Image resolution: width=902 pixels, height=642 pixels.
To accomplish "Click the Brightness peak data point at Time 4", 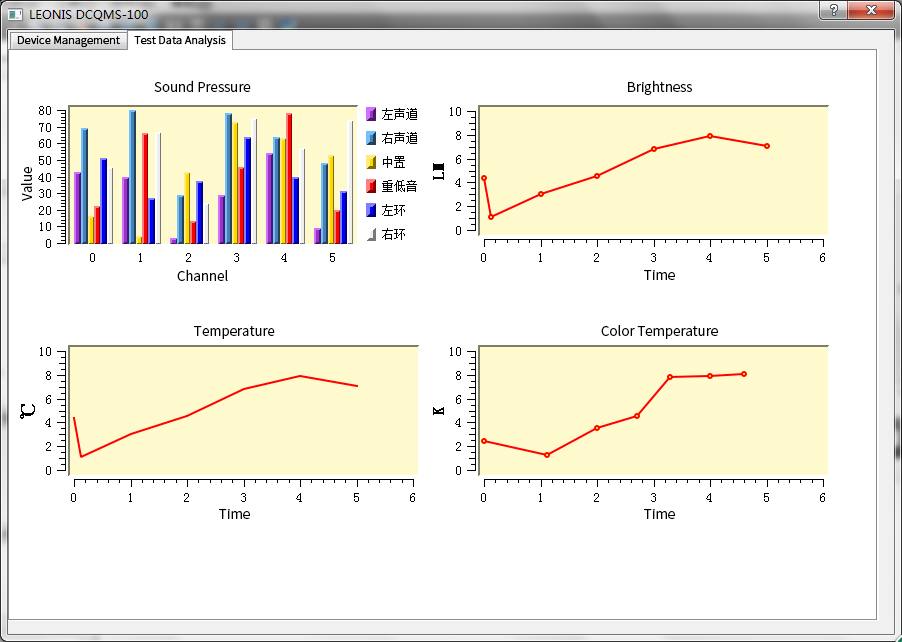I will click(710, 136).
